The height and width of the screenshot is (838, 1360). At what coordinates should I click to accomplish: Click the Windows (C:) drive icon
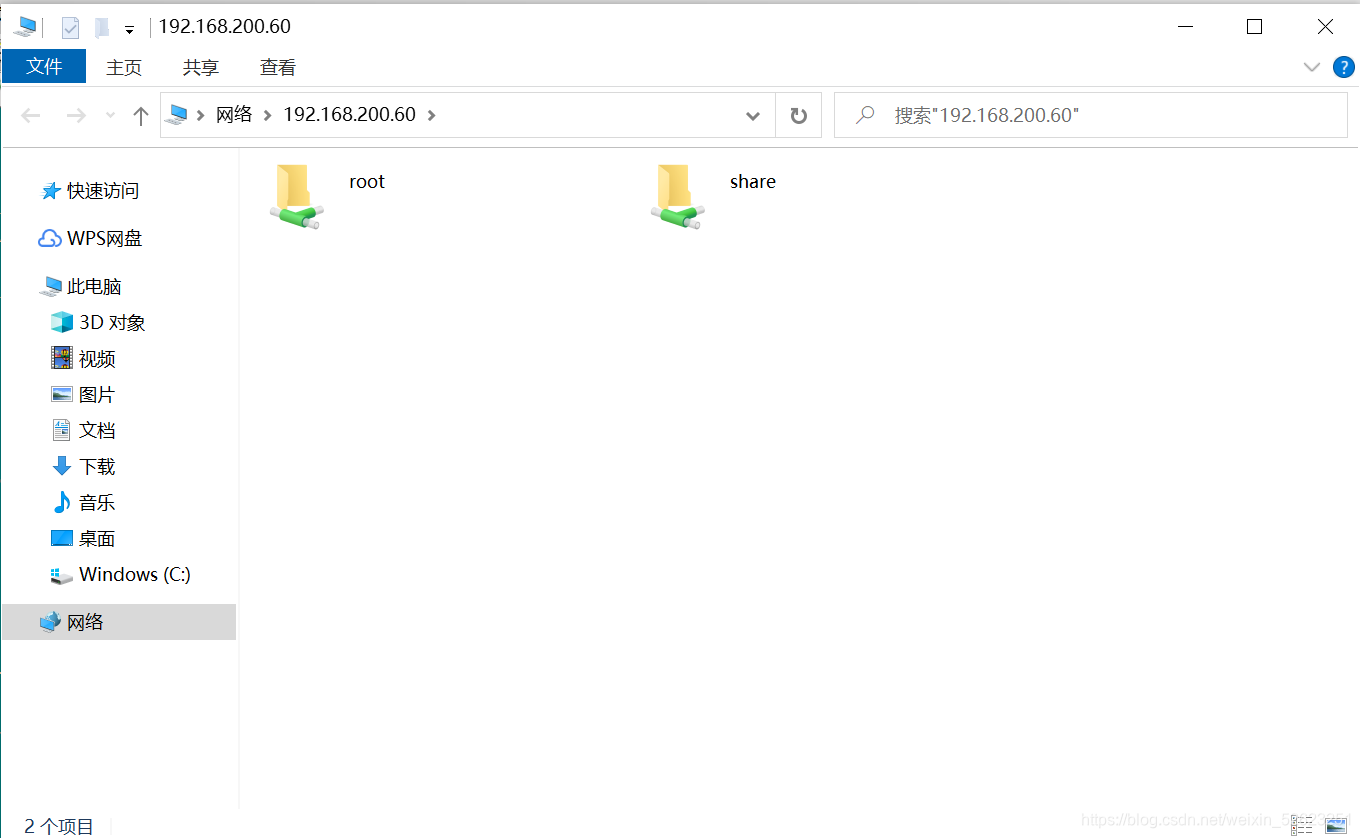tap(62, 575)
